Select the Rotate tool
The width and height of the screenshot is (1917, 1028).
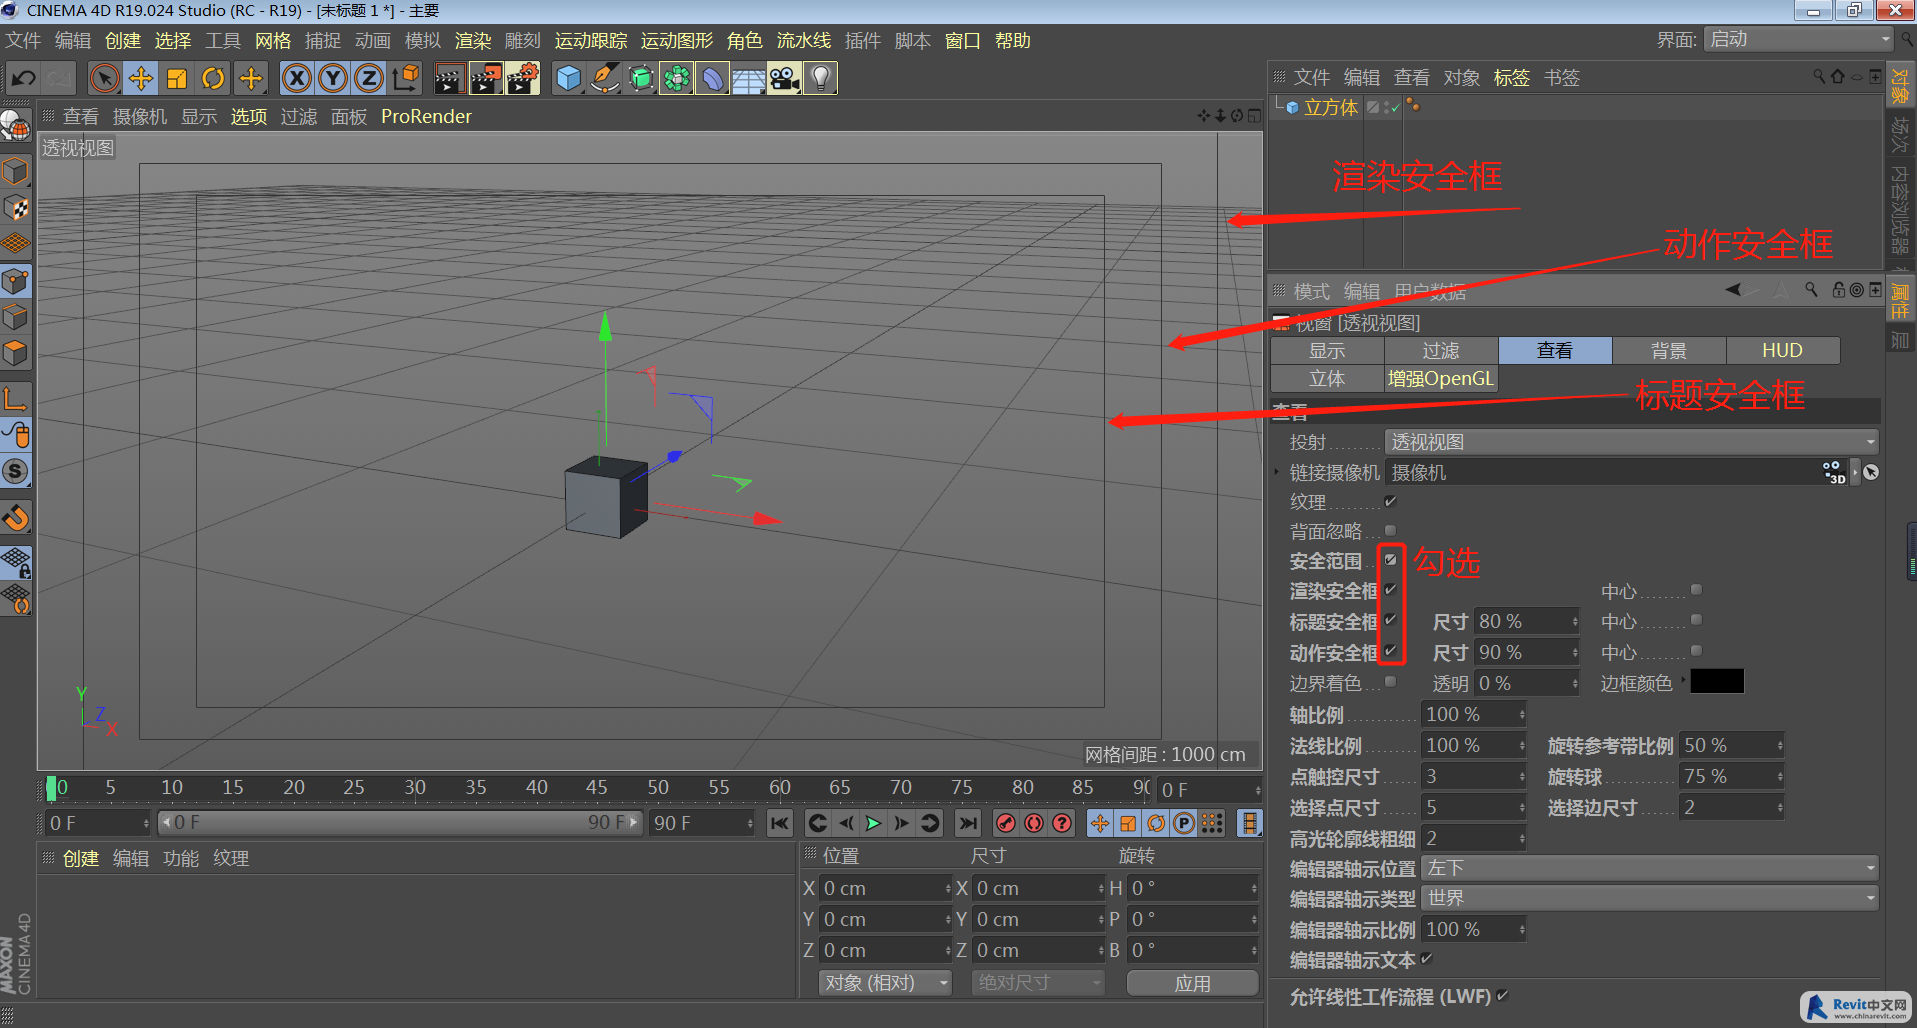(213, 78)
